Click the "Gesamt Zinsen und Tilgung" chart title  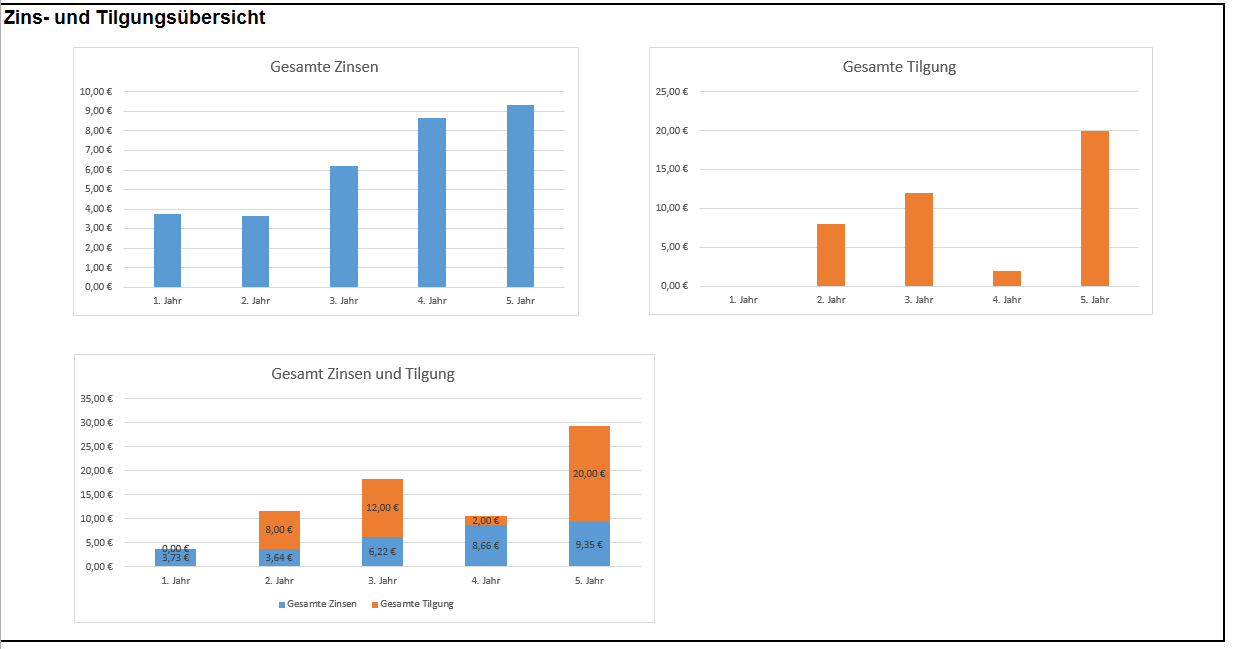coord(363,374)
